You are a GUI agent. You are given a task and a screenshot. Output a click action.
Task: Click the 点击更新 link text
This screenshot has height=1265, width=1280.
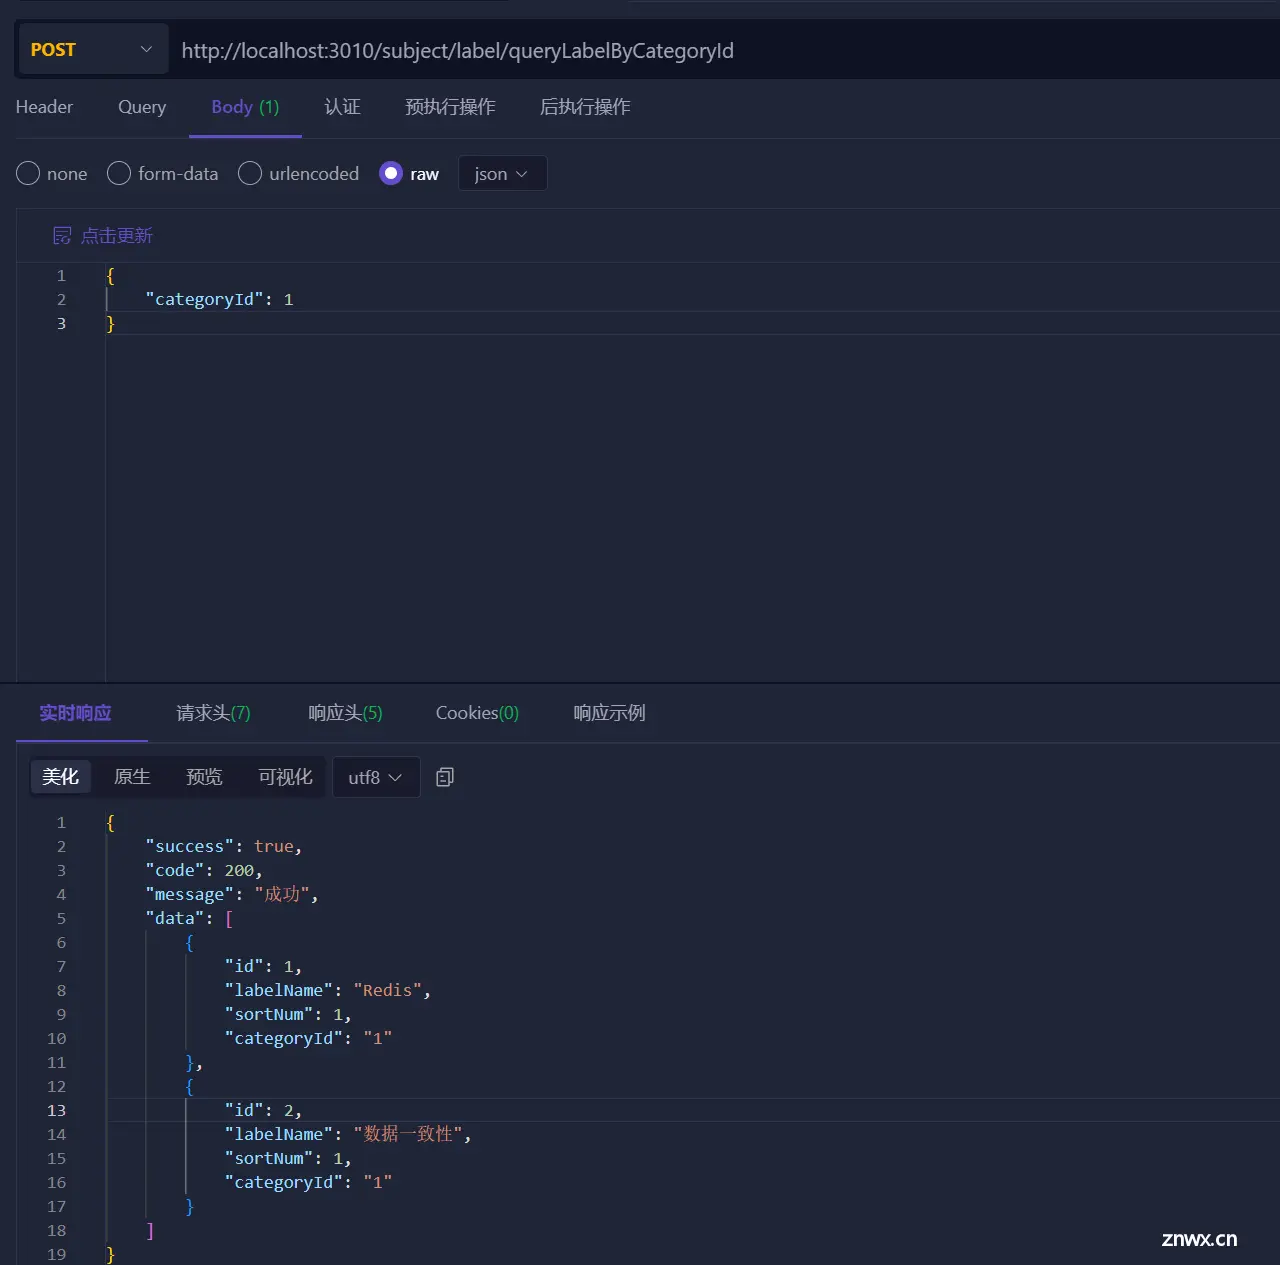[x=117, y=236]
